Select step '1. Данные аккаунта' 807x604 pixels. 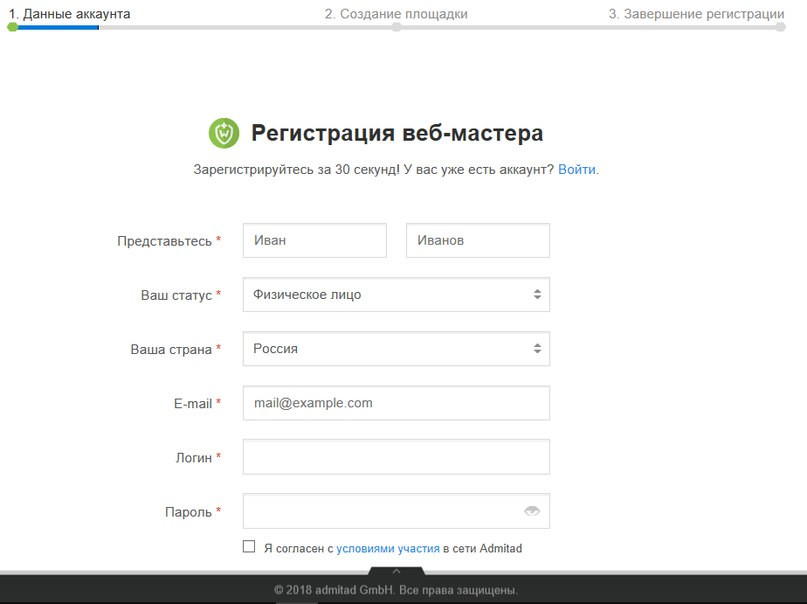pyautogui.click(x=69, y=14)
